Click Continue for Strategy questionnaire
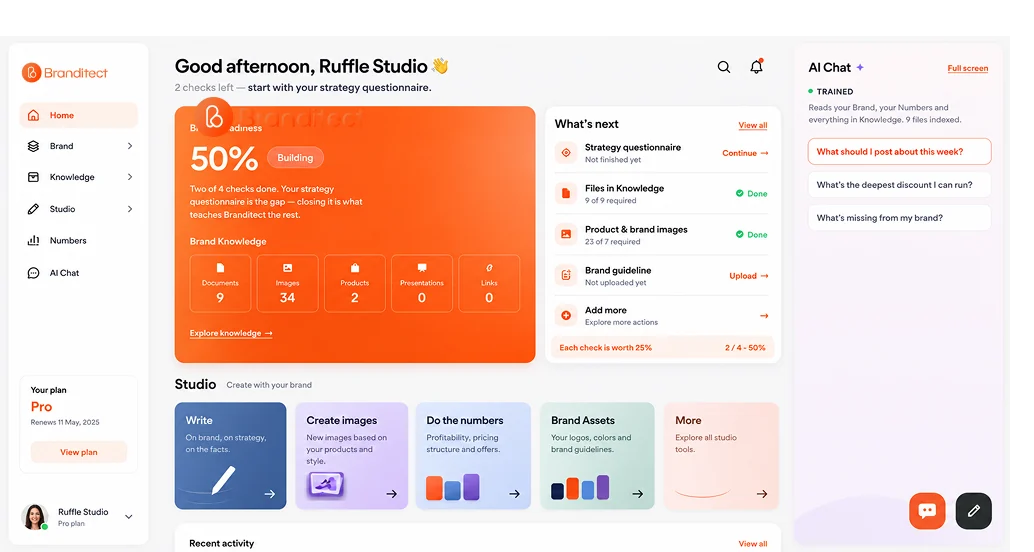The image size is (1034, 552). (745, 153)
